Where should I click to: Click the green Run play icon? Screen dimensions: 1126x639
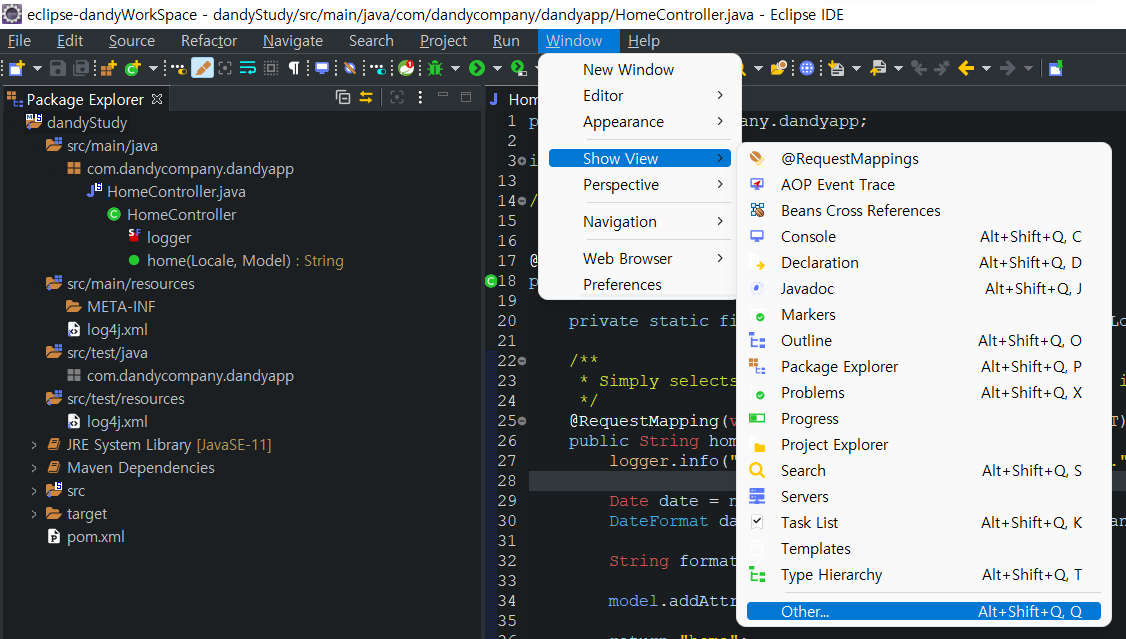click(477, 68)
